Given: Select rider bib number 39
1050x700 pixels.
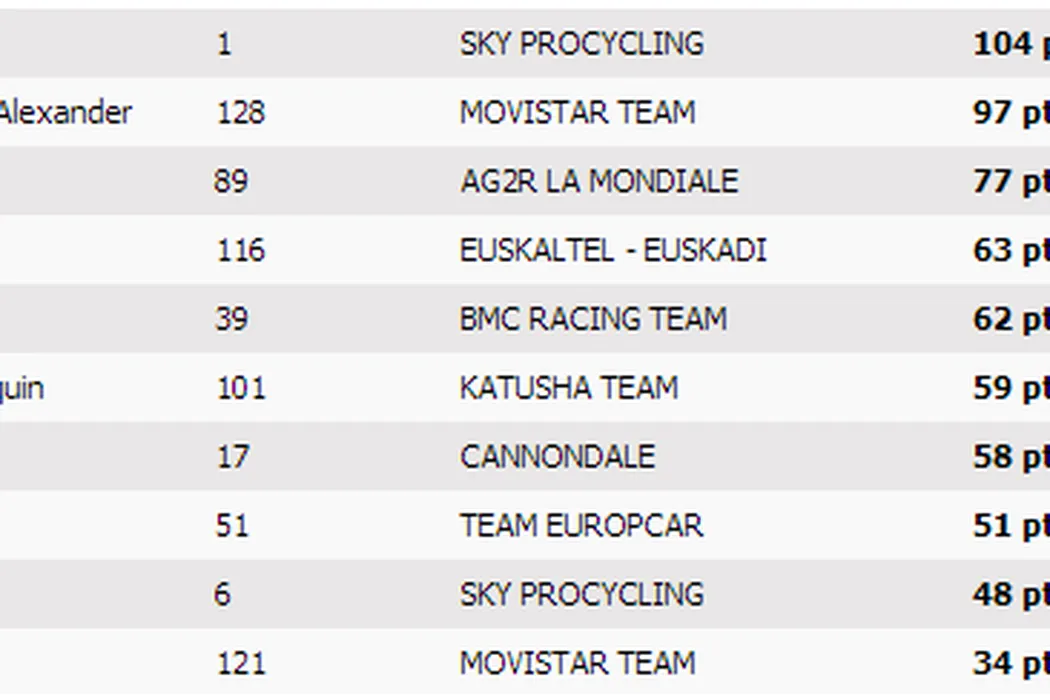Looking at the screenshot, I should coord(232,319).
